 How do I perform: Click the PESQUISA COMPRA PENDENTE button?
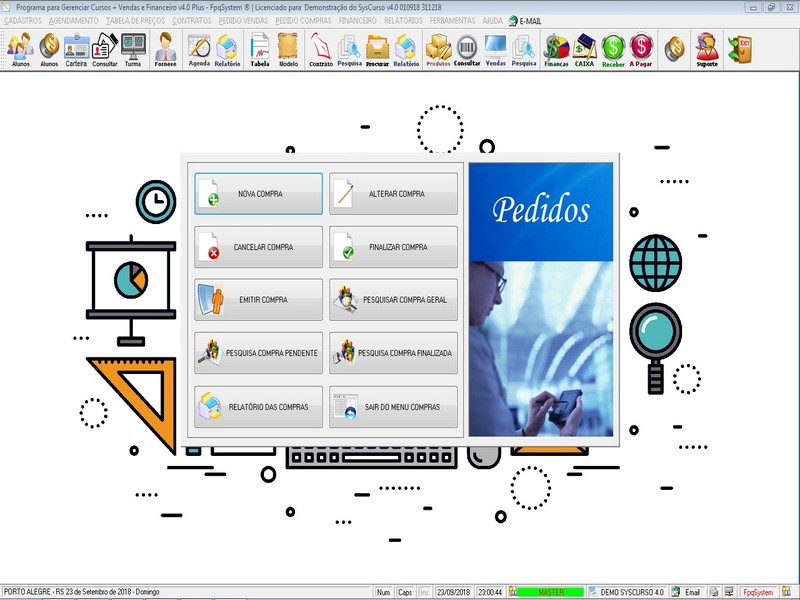pyautogui.click(x=258, y=353)
